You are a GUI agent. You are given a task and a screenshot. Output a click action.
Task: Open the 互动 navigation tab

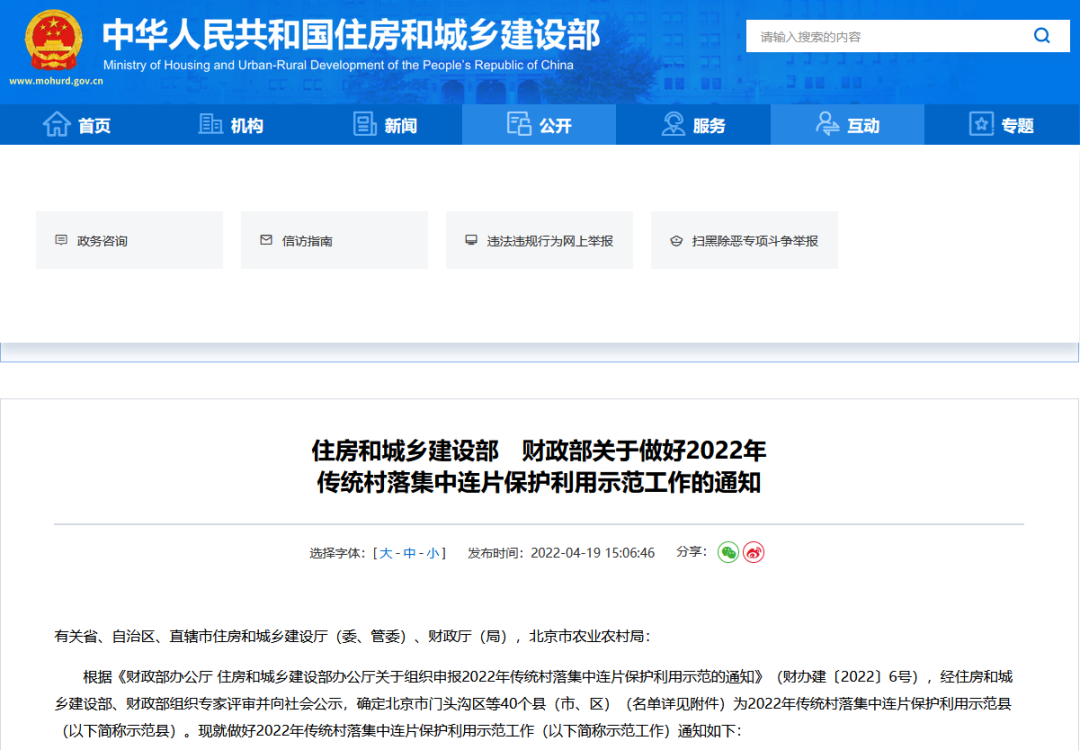[847, 125]
